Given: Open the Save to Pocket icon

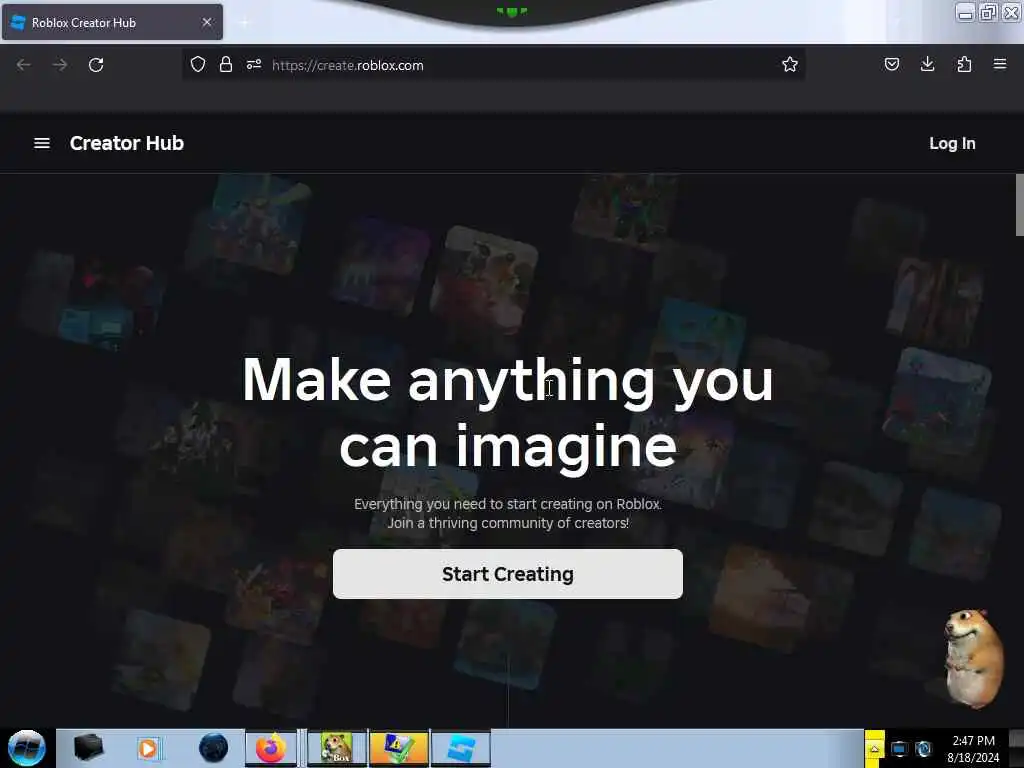Looking at the screenshot, I should 891,64.
